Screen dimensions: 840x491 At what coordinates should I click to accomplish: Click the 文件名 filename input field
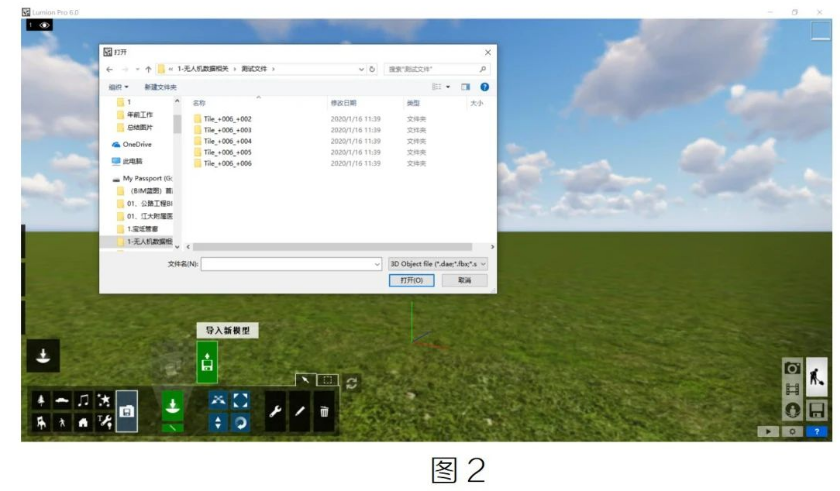click(287, 264)
